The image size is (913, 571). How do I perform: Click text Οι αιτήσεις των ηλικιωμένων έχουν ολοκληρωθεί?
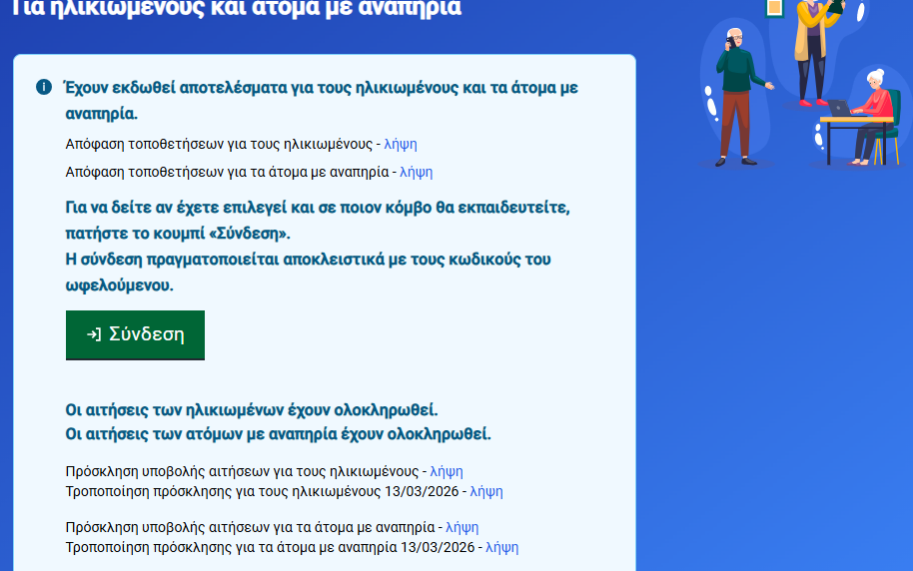252,411
